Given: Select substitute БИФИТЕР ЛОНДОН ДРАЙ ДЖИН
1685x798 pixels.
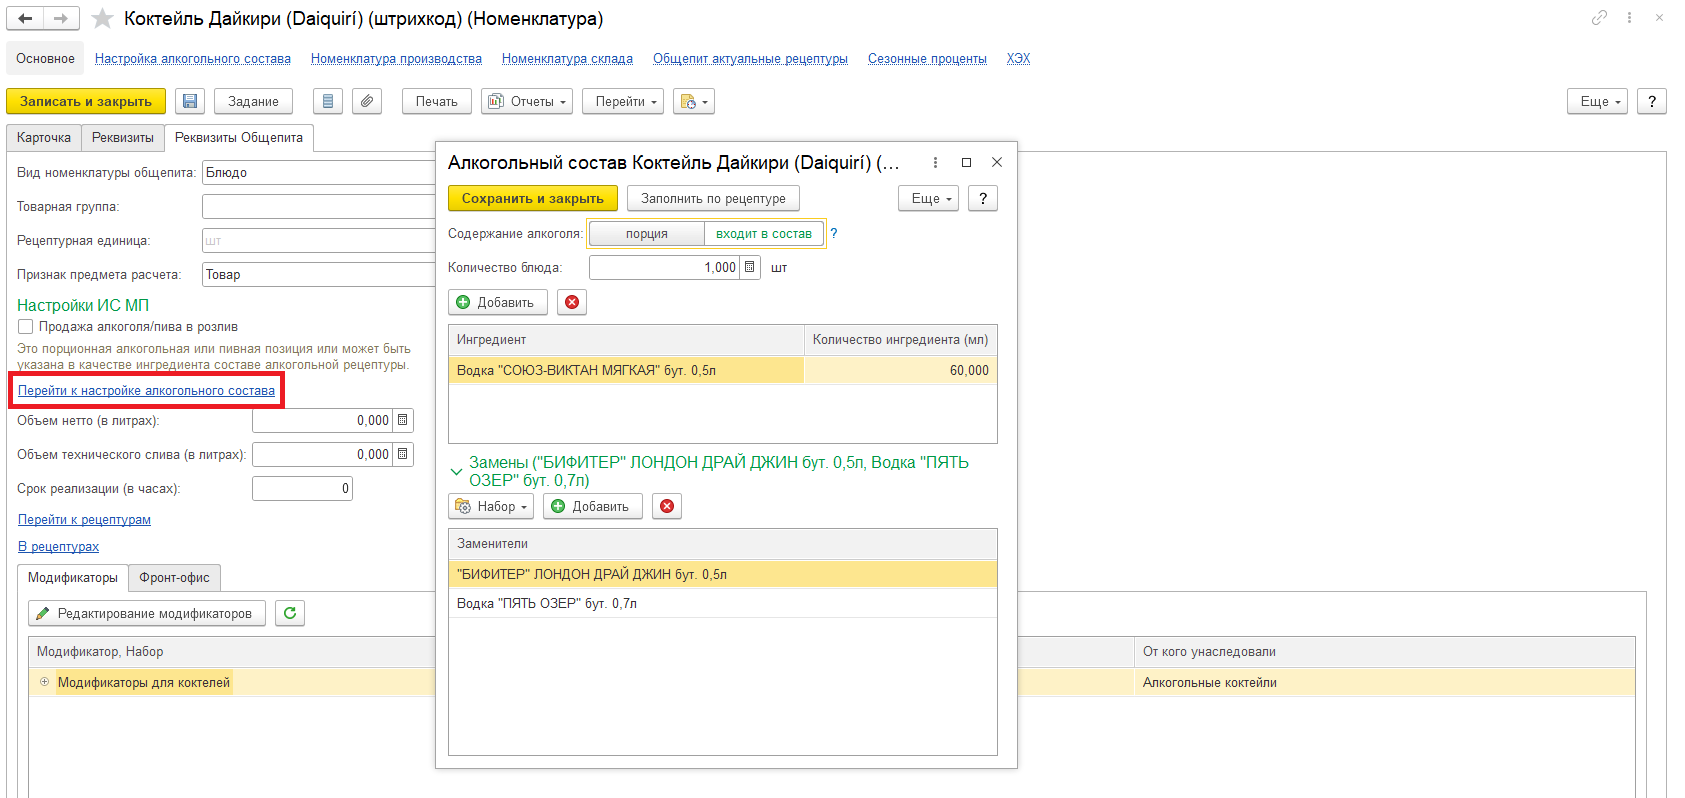Looking at the screenshot, I should pyautogui.click(x=723, y=574).
